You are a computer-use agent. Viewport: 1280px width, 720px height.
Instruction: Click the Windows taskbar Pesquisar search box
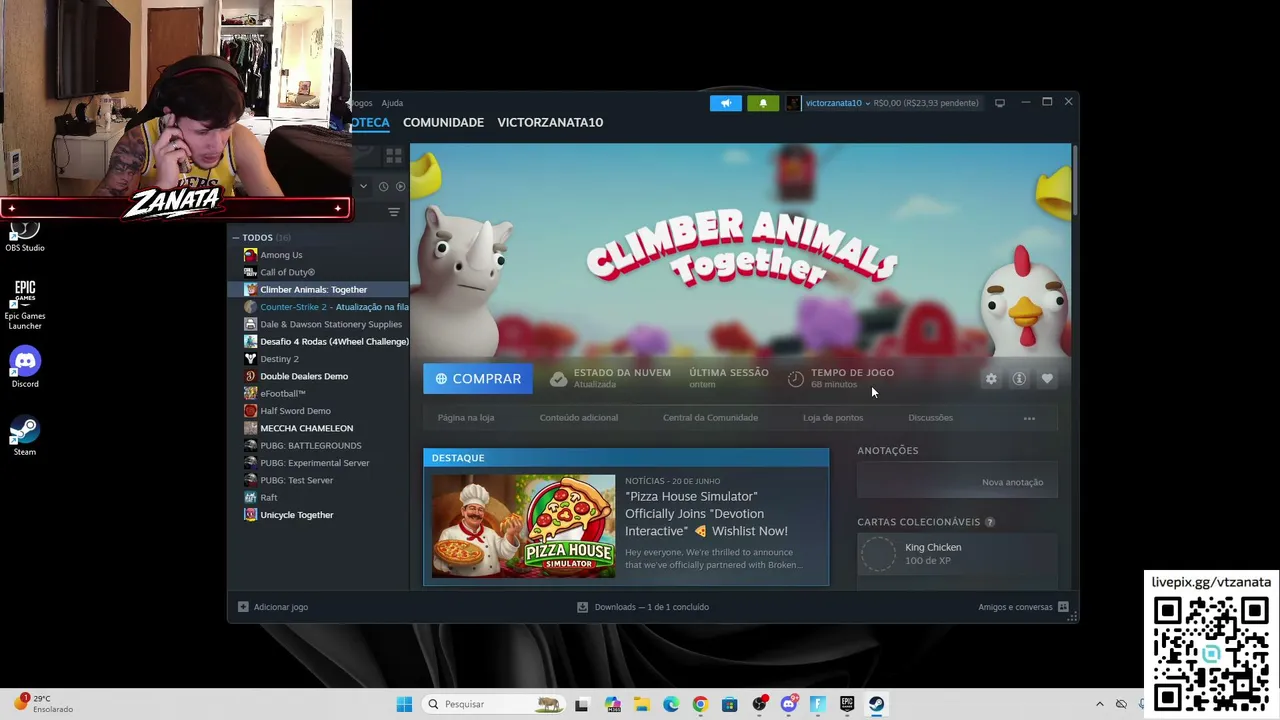click(x=493, y=704)
